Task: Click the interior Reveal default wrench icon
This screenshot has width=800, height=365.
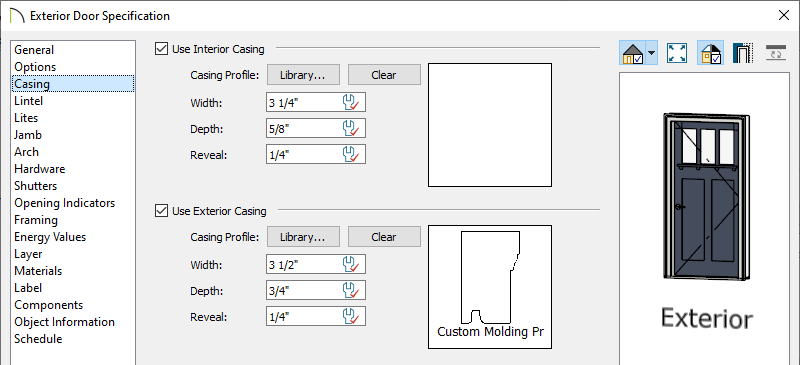Action: [351, 154]
